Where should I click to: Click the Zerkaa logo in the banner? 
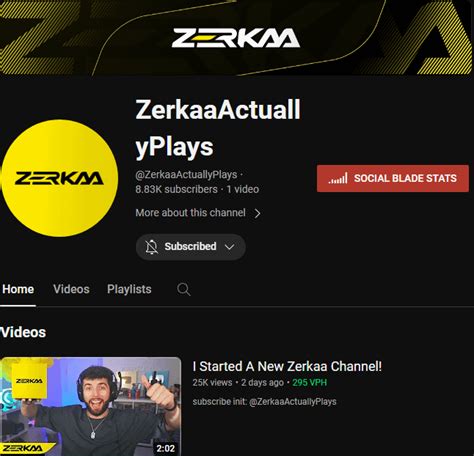coord(236,38)
